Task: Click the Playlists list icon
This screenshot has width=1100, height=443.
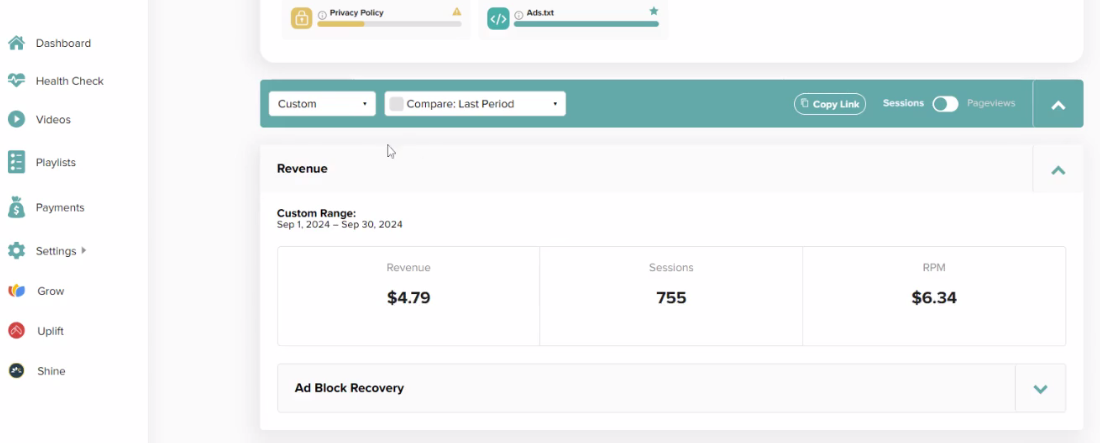Action: [x=16, y=162]
